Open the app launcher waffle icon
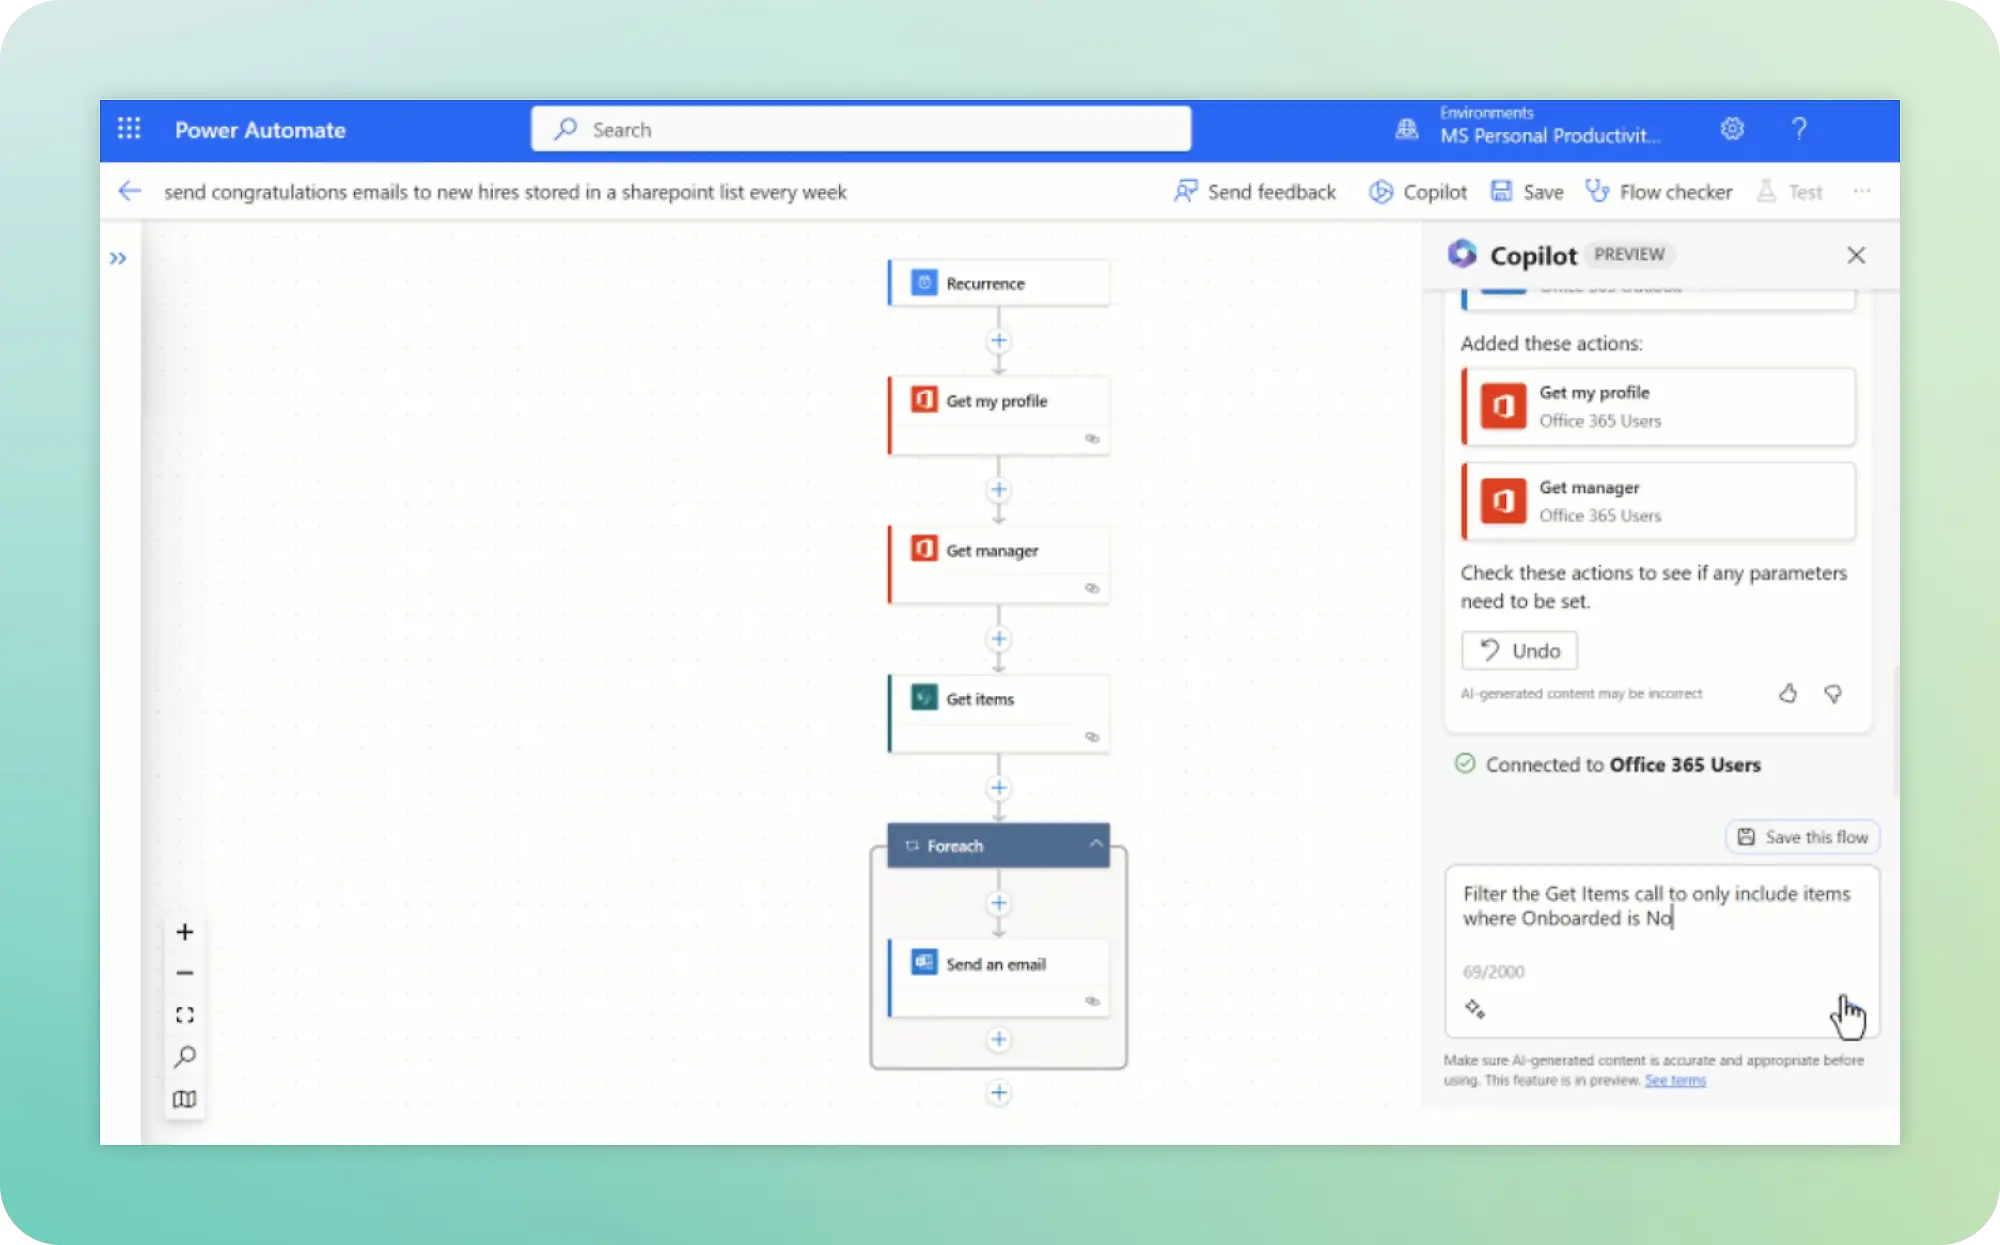The height and width of the screenshot is (1245, 2000). click(129, 129)
